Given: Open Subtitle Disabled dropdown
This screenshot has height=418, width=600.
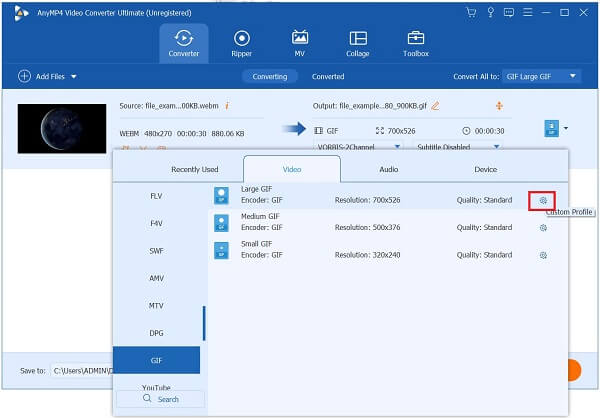Looking at the screenshot, I should [x=458, y=146].
